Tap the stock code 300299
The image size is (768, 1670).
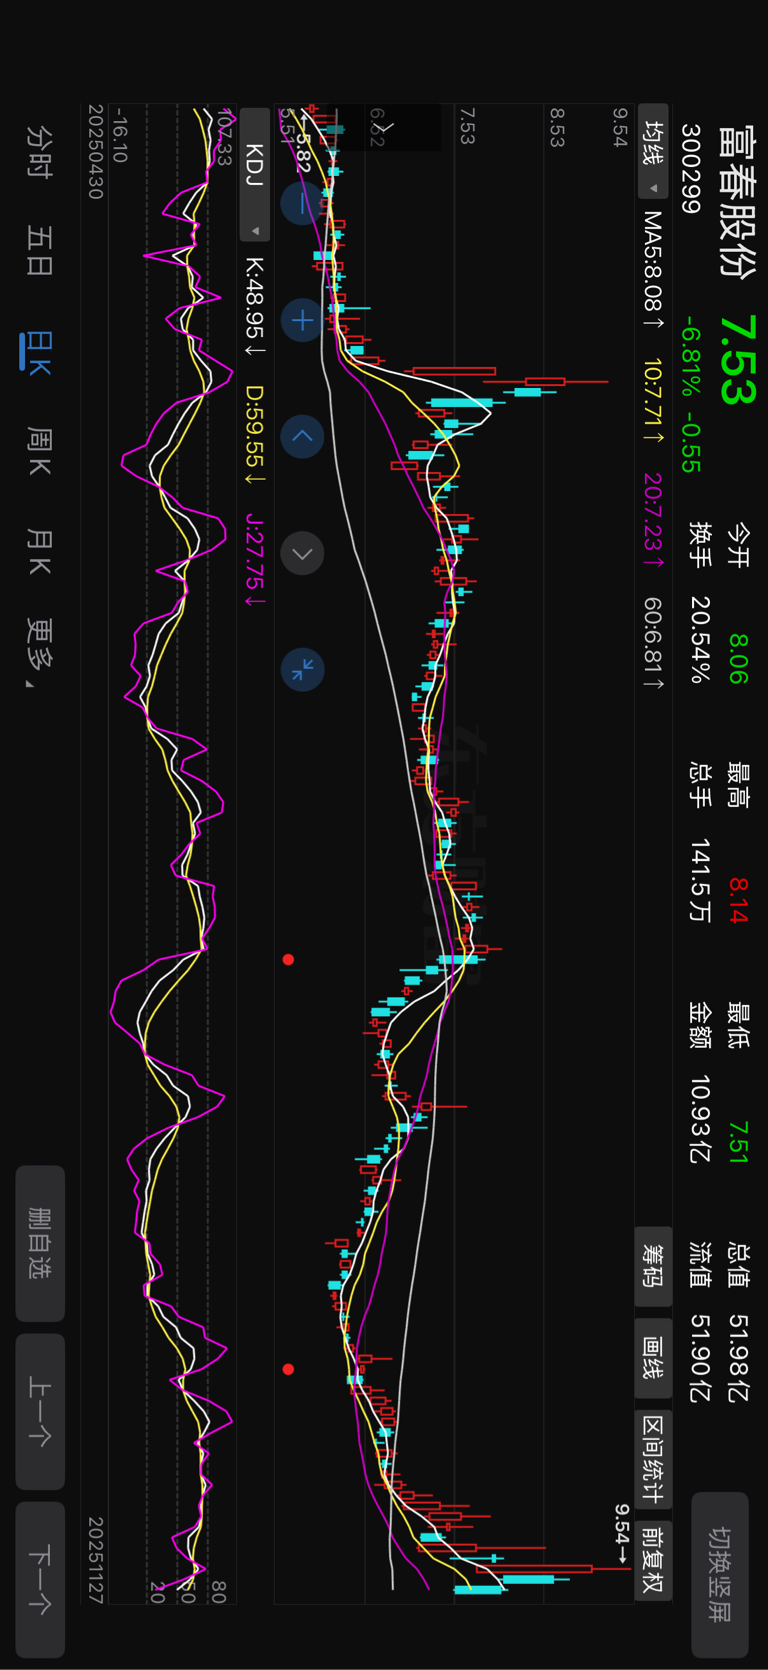click(x=691, y=169)
